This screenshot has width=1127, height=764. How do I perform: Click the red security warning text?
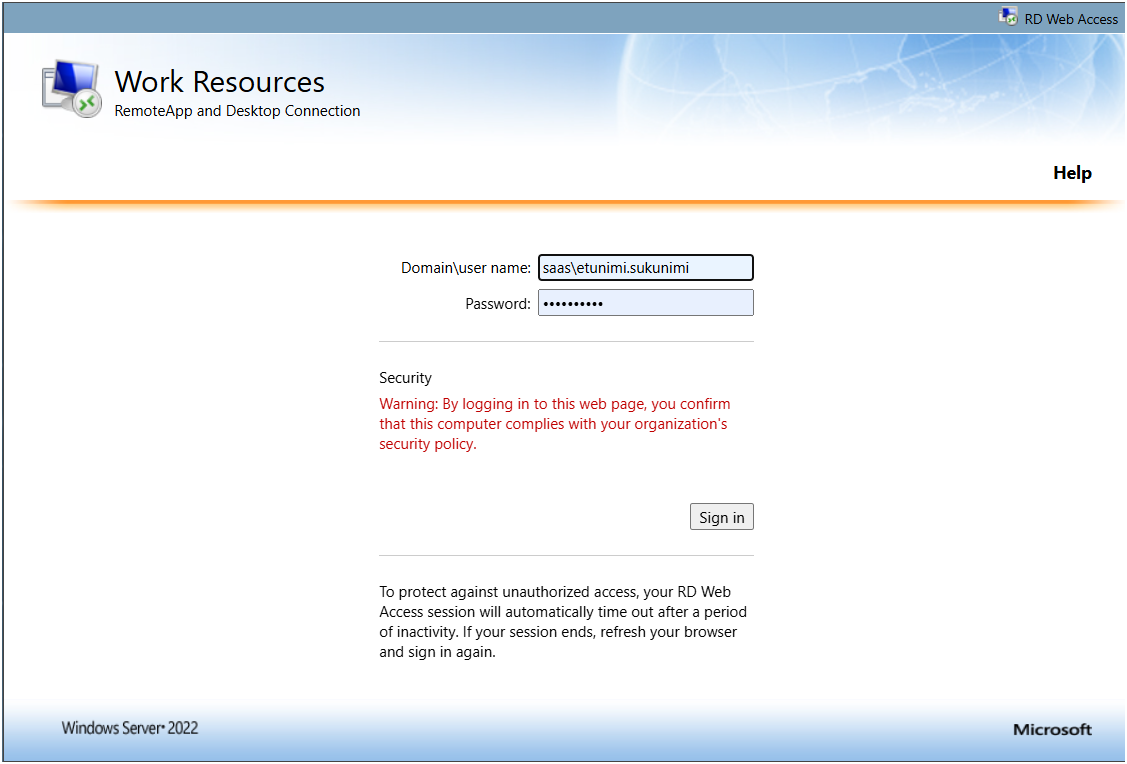[554, 424]
